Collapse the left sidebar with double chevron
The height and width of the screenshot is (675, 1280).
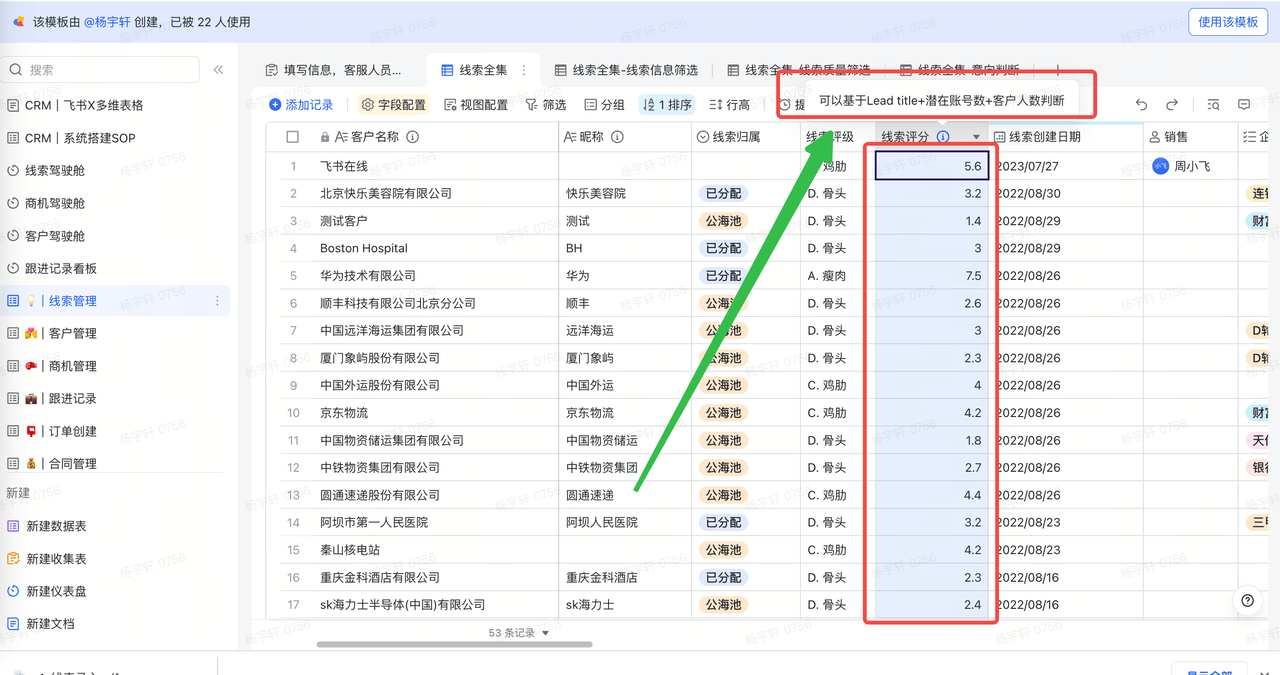(x=218, y=70)
